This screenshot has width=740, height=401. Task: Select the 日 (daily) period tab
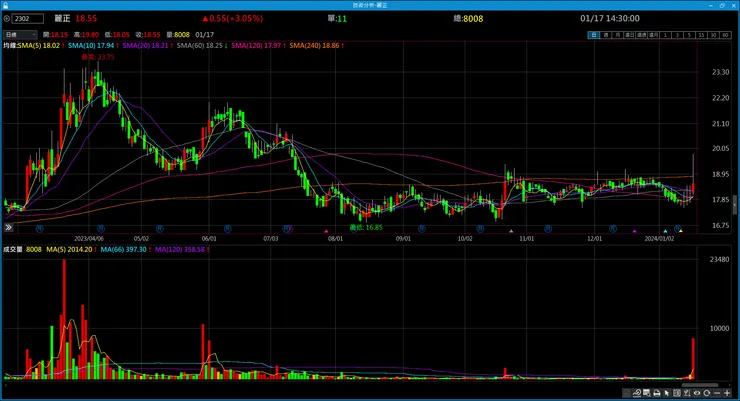pyautogui.click(x=593, y=35)
